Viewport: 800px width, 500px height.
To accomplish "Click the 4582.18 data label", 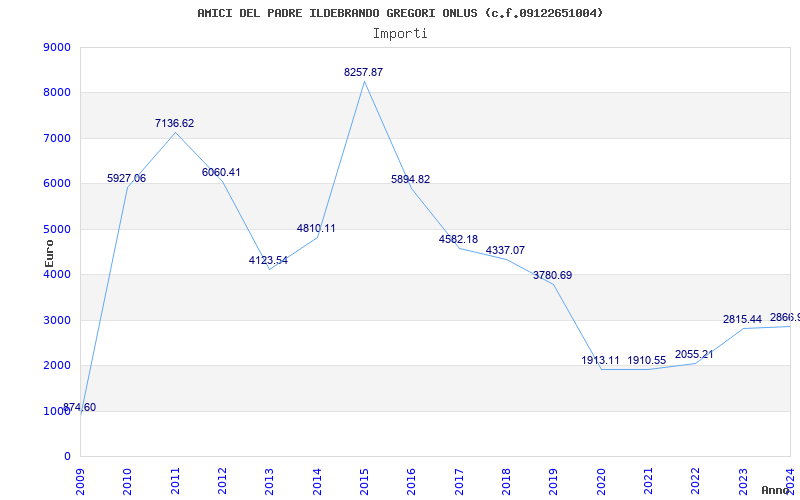I will pyautogui.click(x=458, y=239).
